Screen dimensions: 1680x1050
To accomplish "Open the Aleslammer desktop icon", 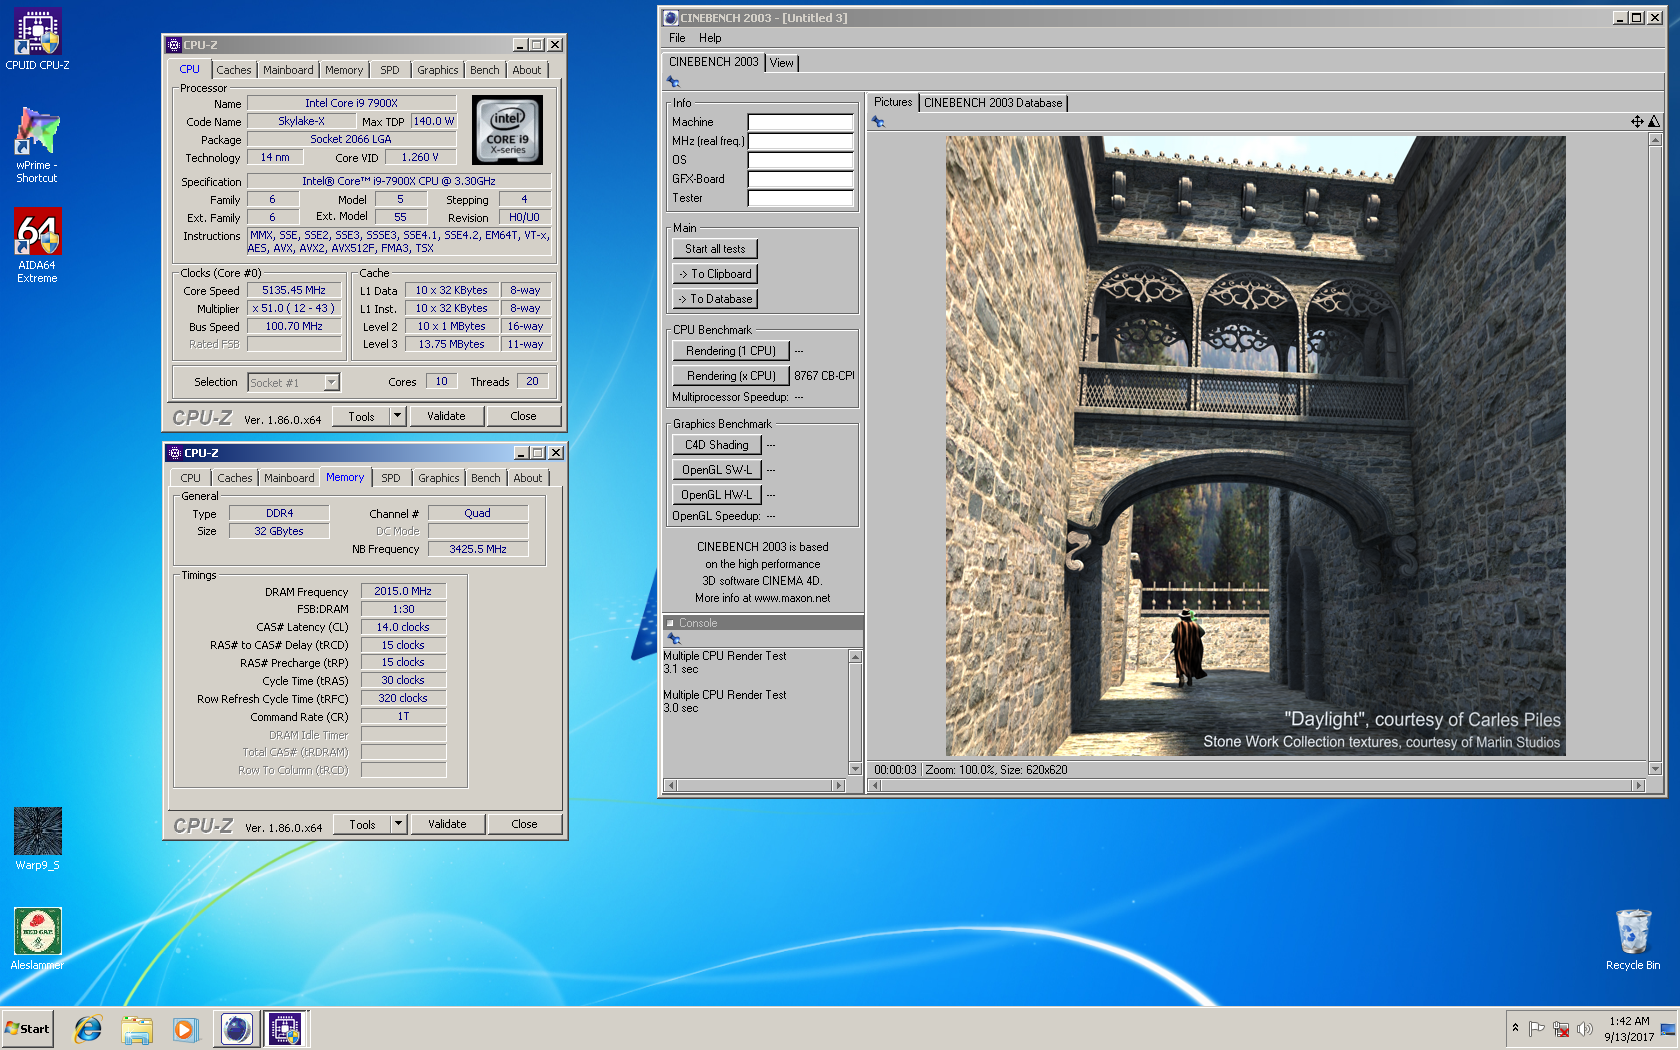I will [x=37, y=939].
